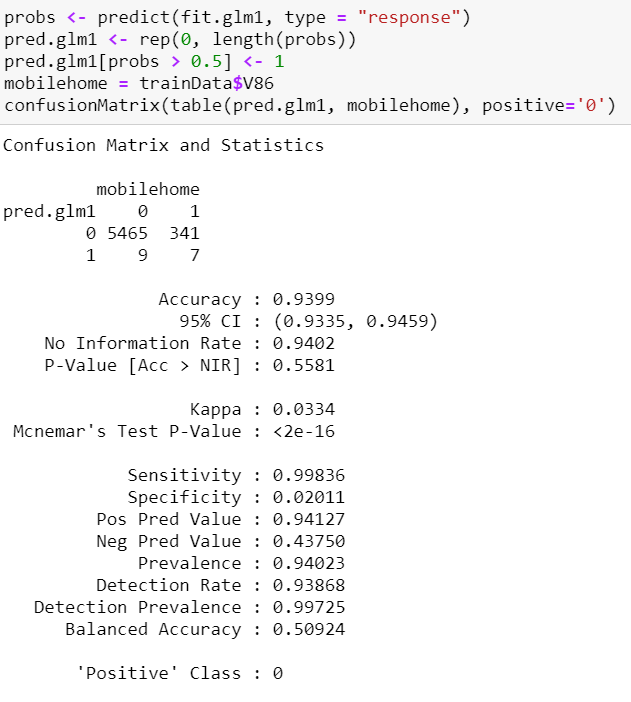The height and width of the screenshot is (702, 631).
Task: Click the 95% CI interval text
Action: click(356, 321)
